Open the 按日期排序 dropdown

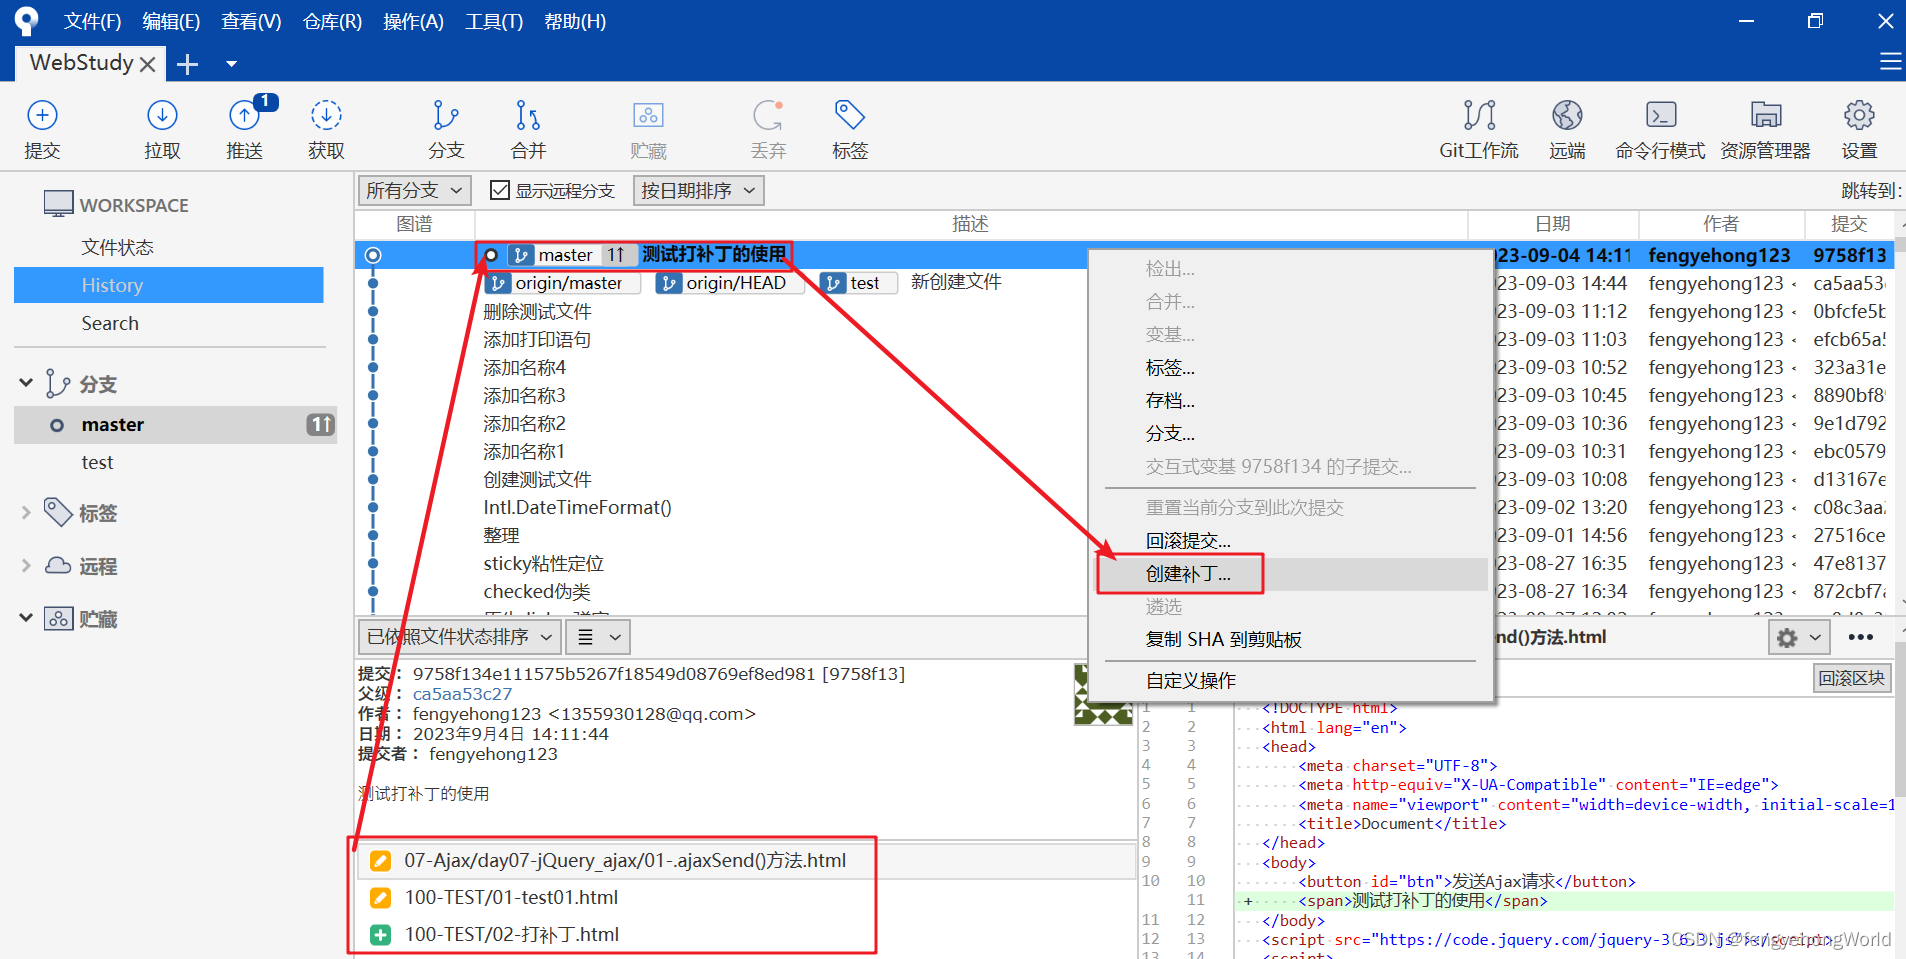pos(698,190)
